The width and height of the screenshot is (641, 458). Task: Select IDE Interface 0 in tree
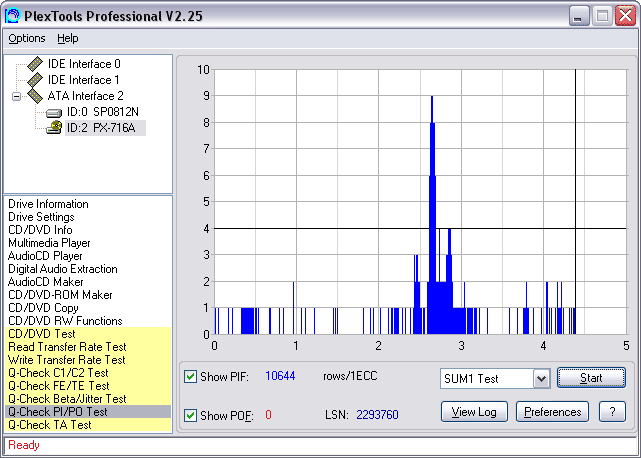(x=84, y=64)
